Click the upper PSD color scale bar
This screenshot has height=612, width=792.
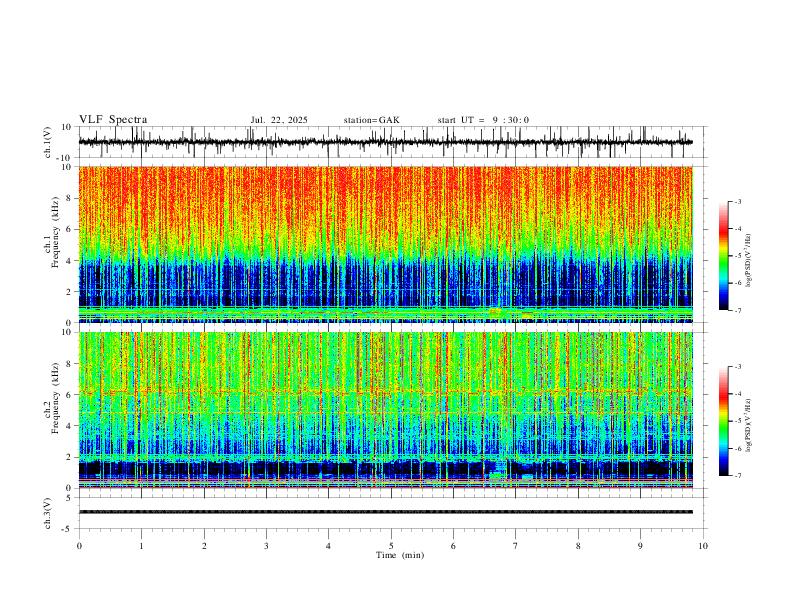(x=724, y=256)
